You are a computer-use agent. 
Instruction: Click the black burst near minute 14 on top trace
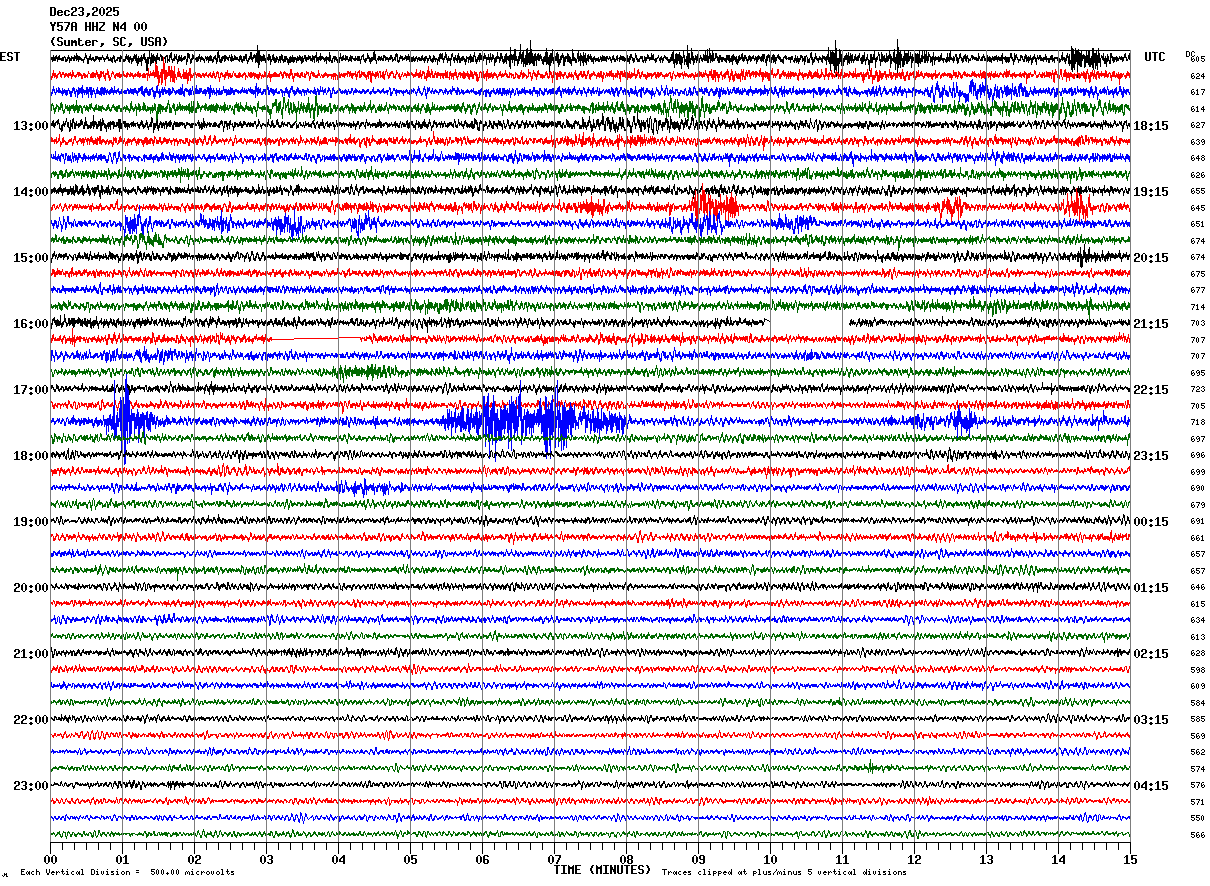1085,58
